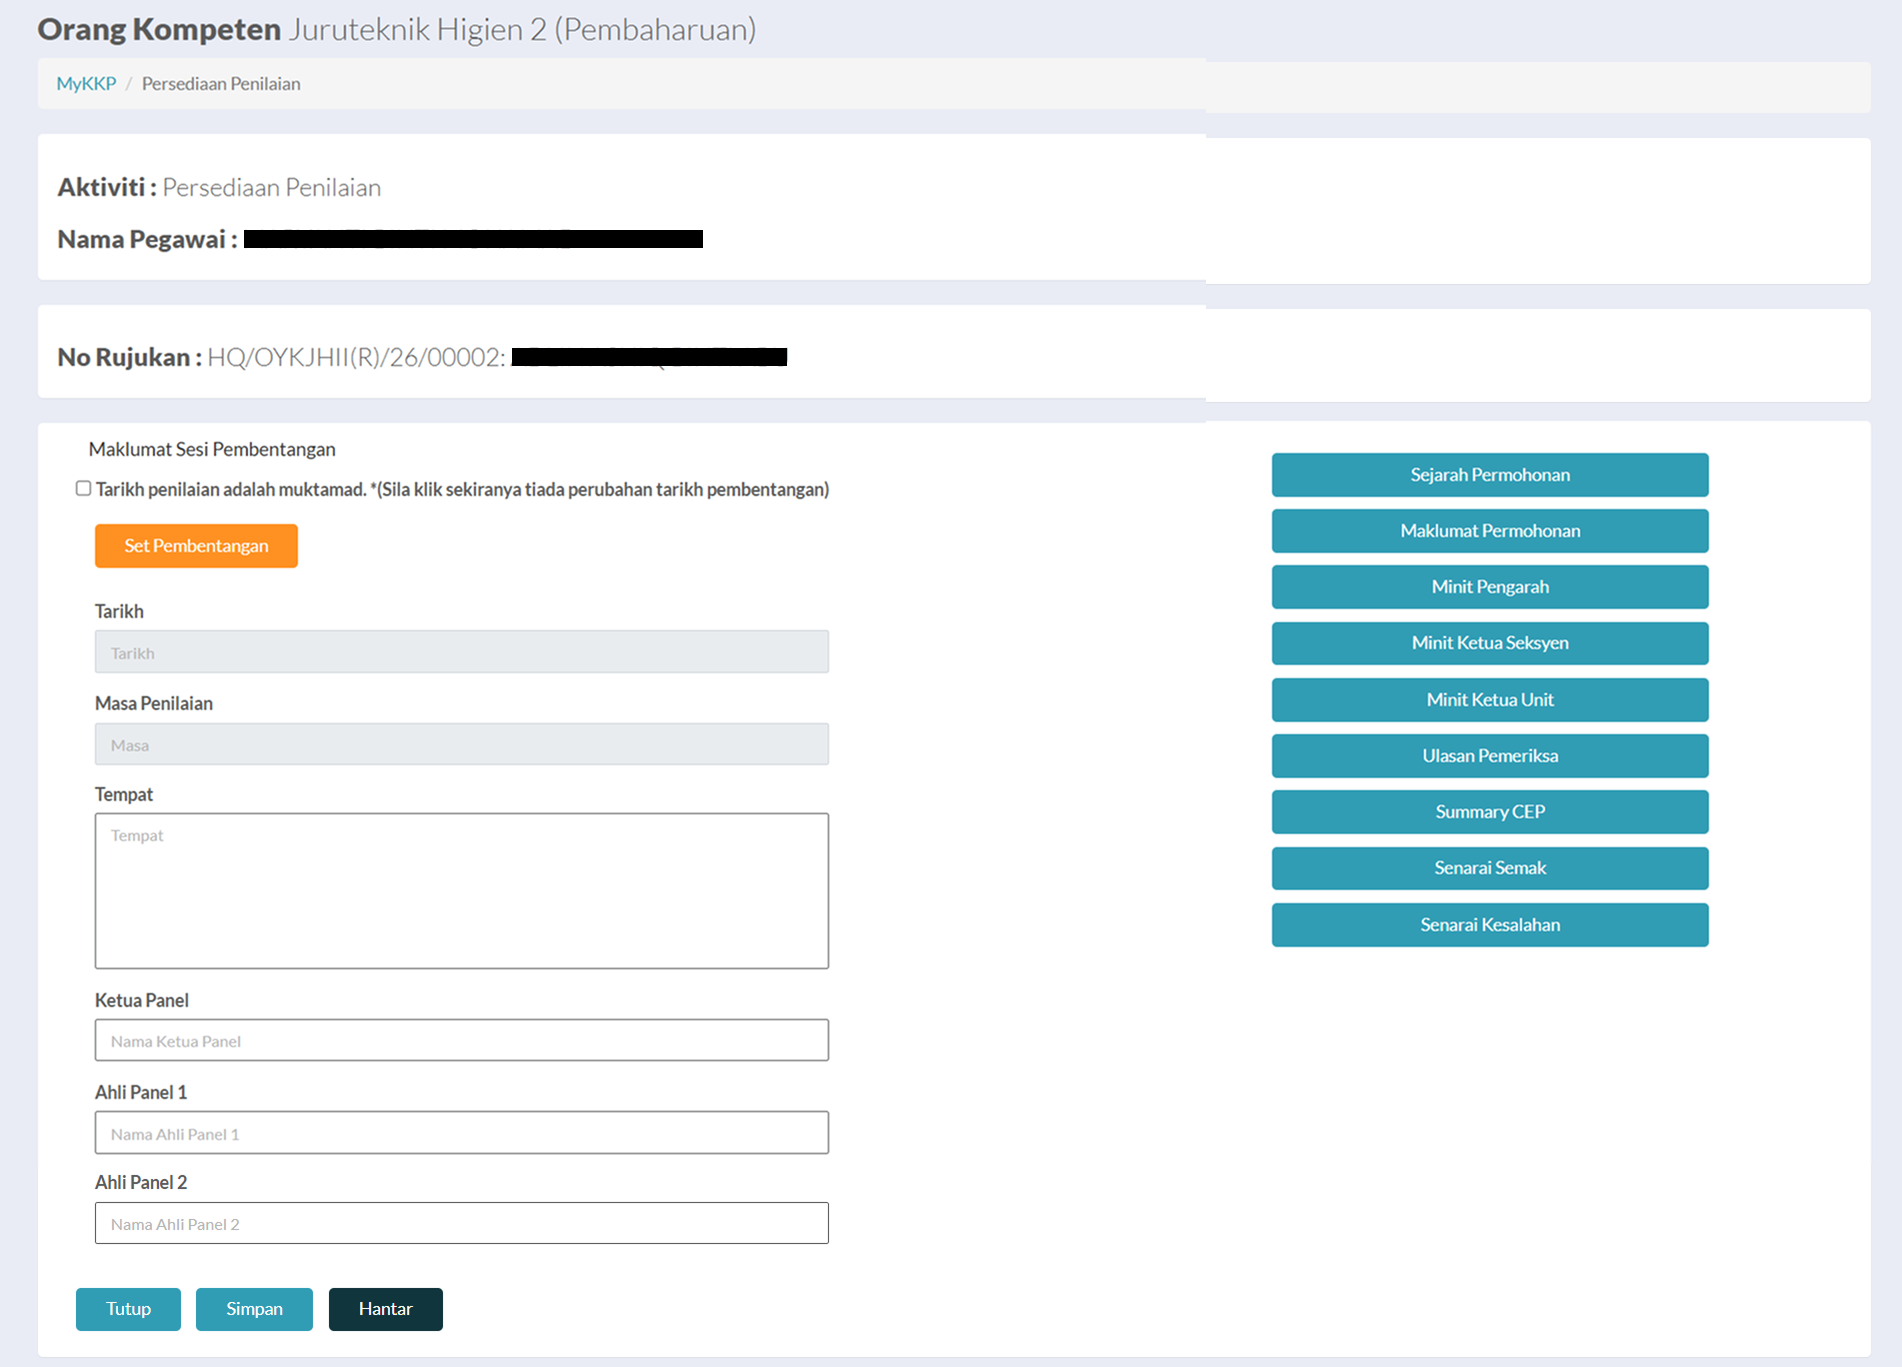Click the Nama Ketua Panel input

tap(462, 1040)
